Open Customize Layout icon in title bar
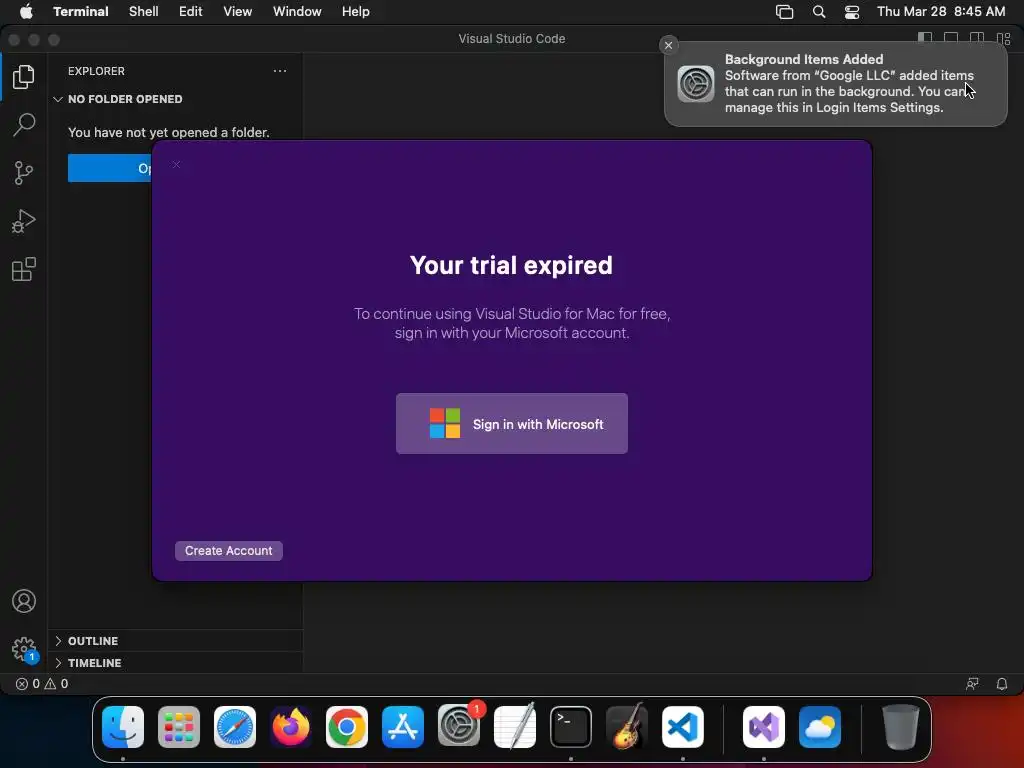This screenshot has height=768, width=1024. 1003,38
